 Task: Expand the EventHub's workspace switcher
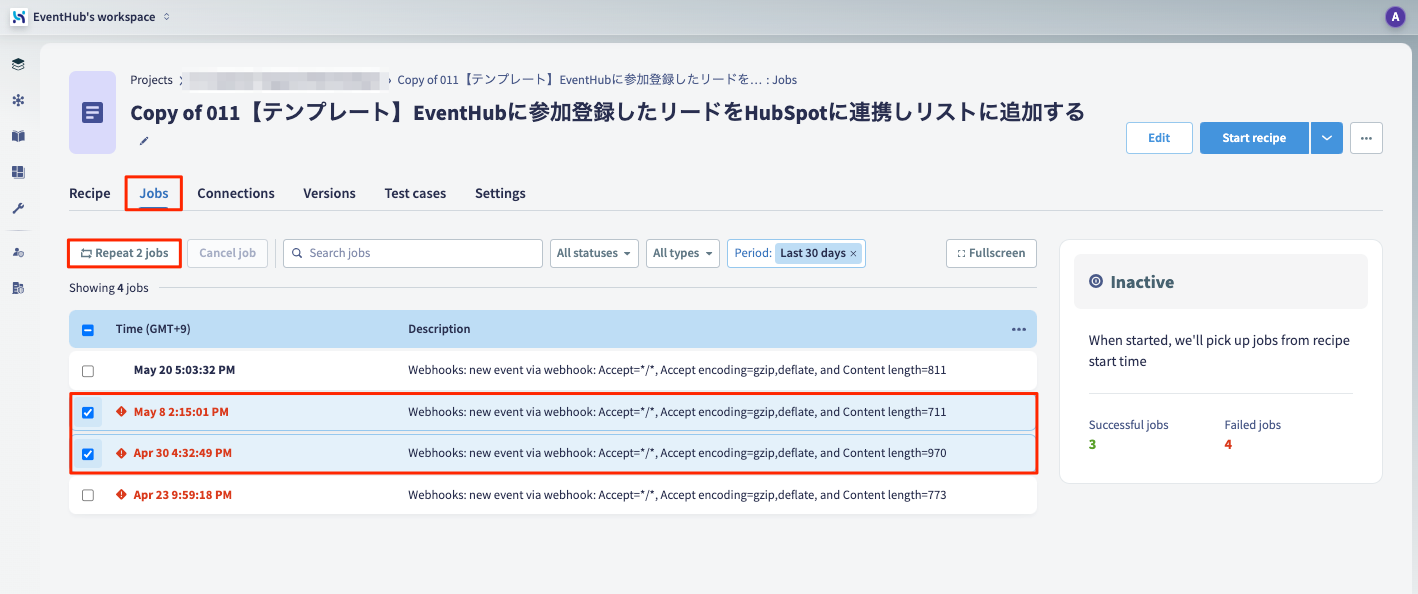[x=101, y=17]
